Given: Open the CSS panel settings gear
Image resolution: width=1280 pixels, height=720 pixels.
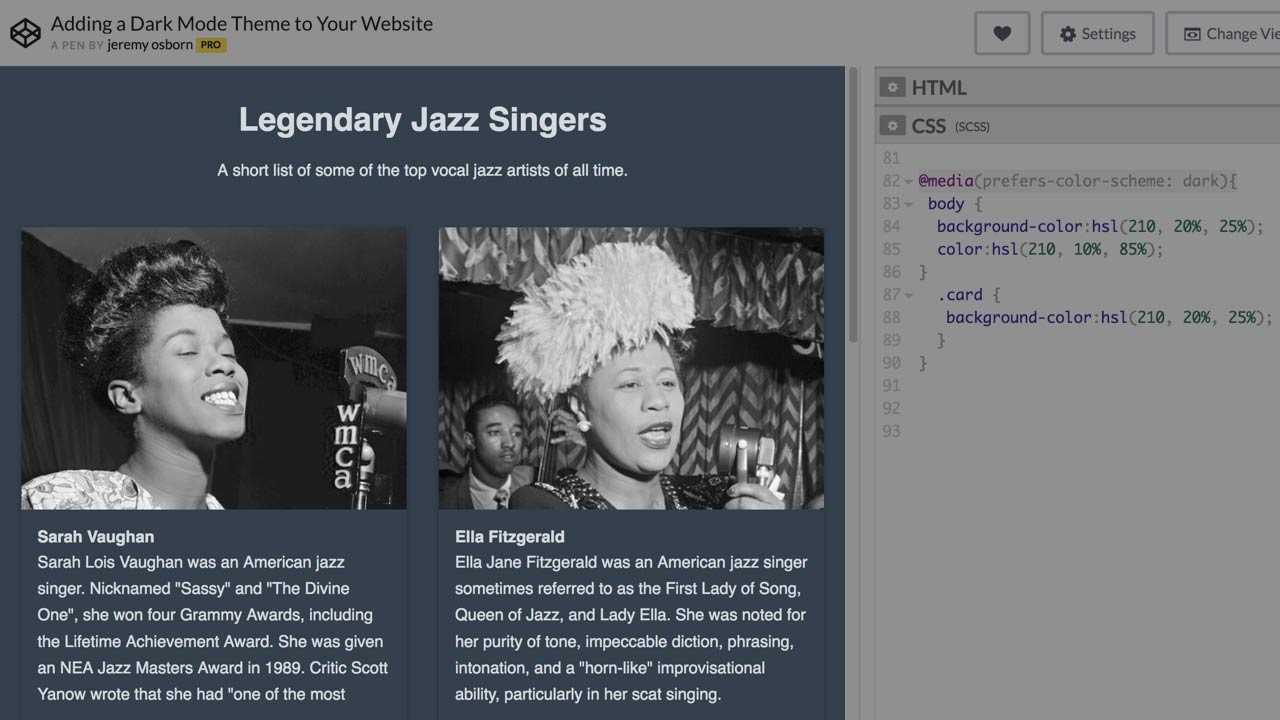Looking at the screenshot, I should (x=893, y=126).
